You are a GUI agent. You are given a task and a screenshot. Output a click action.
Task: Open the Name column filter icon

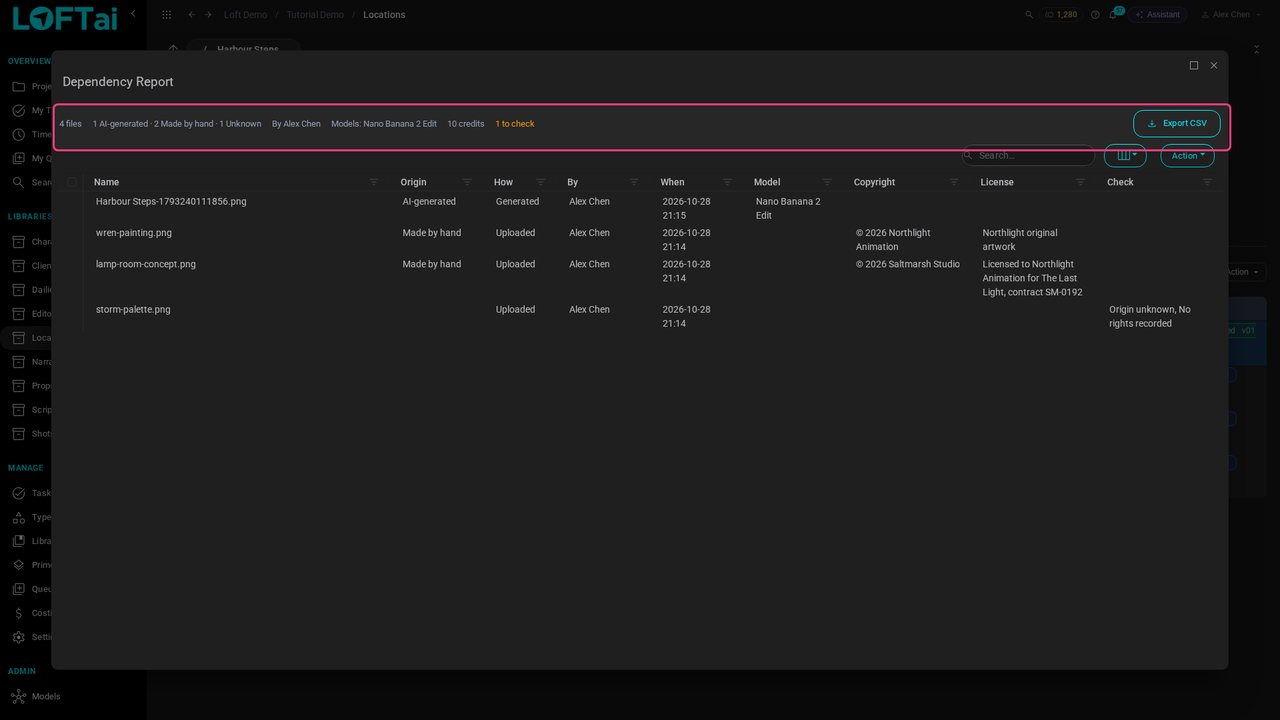coord(374,182)
